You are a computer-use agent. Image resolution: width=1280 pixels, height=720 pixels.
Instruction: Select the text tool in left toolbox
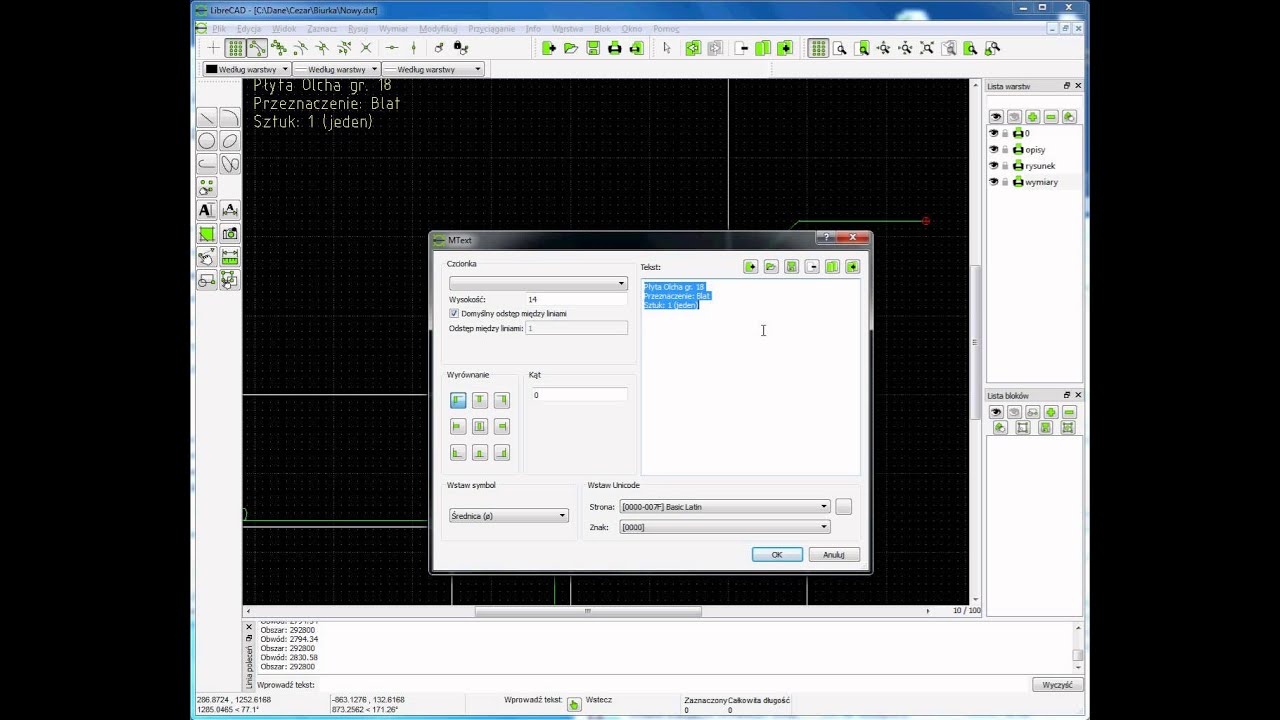click(207, 210)
